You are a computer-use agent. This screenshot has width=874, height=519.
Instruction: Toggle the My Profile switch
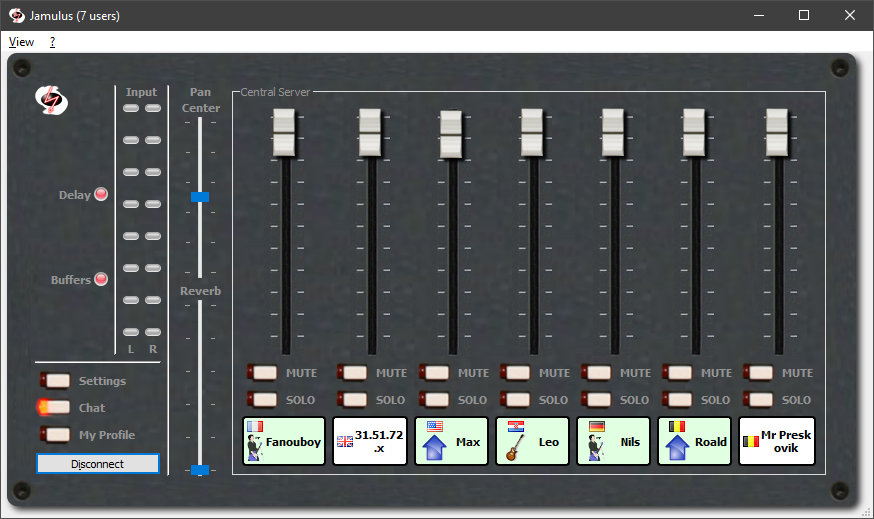click(x=55, y=434)
